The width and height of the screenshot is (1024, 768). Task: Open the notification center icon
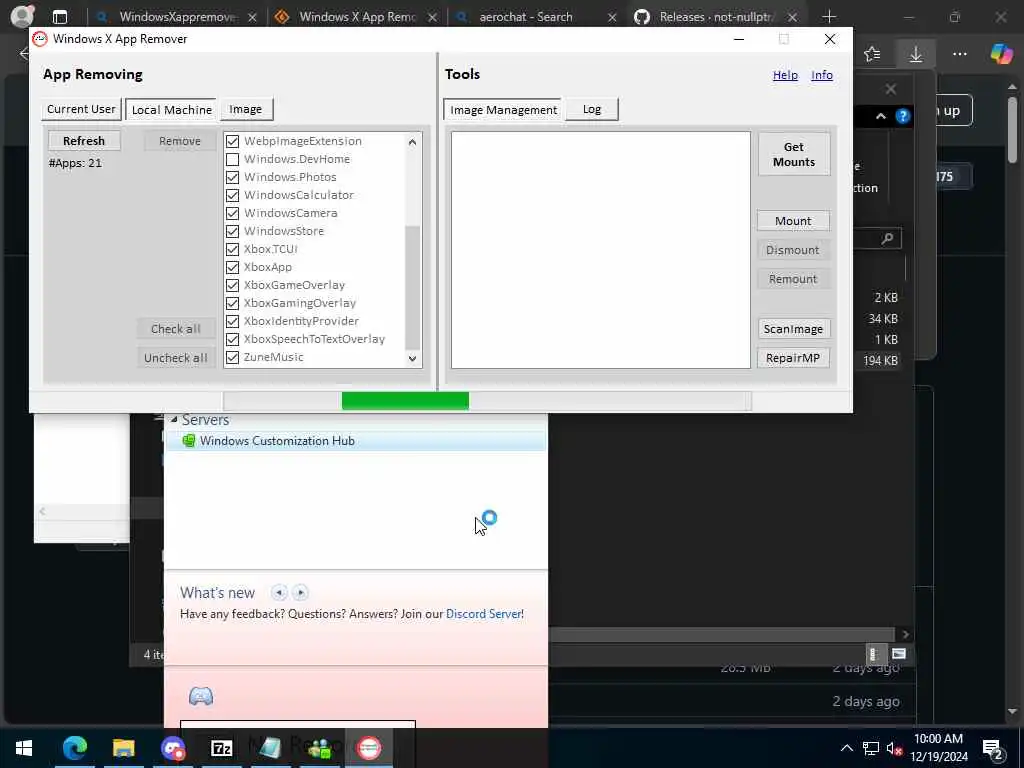pos(992,749)
